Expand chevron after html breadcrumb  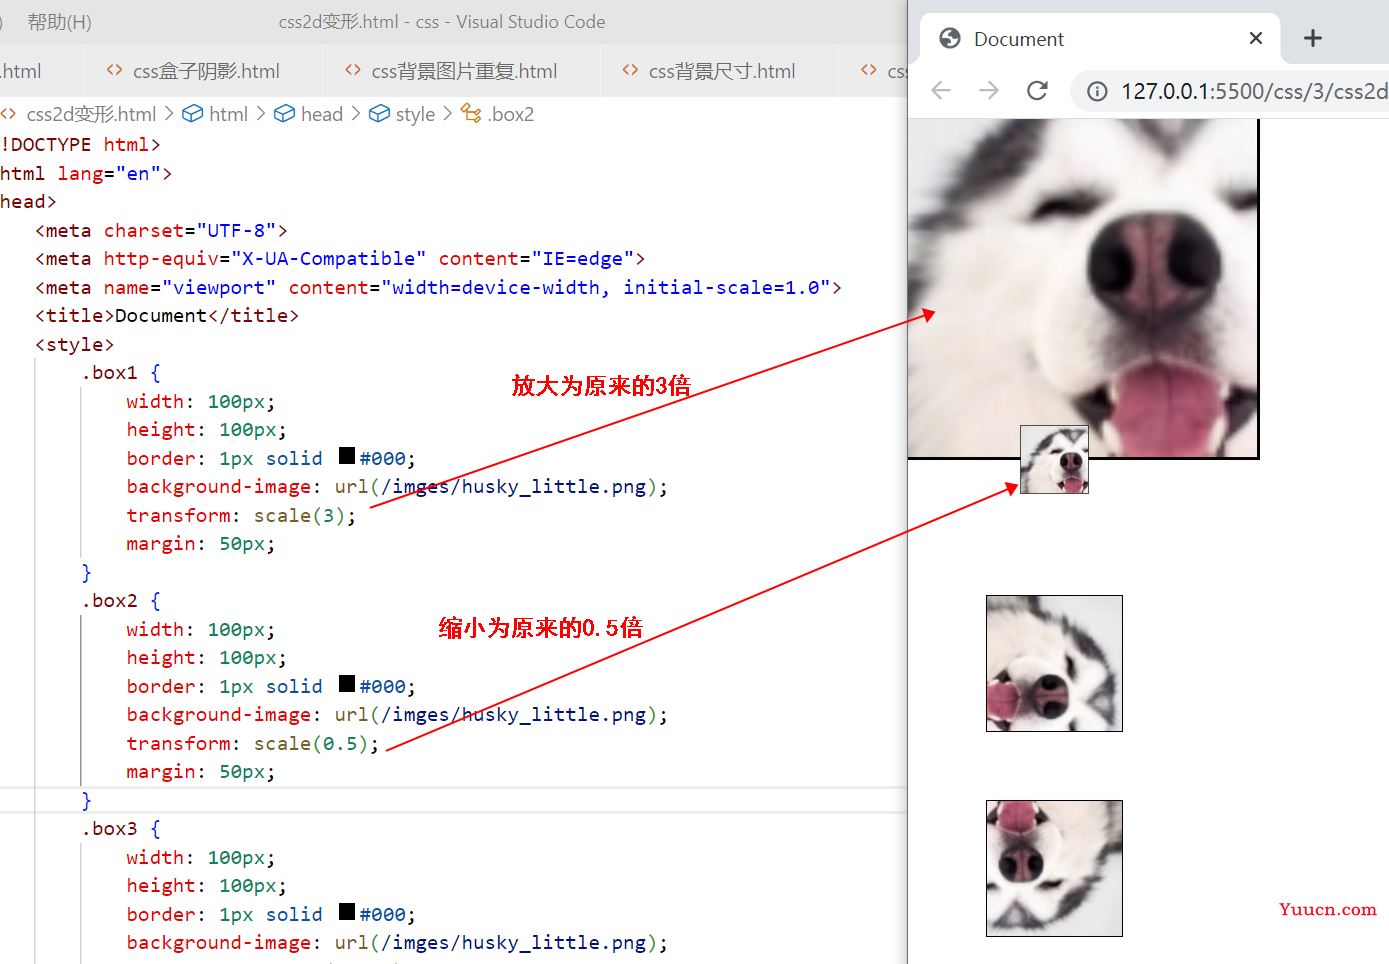(x=261, y=114)
